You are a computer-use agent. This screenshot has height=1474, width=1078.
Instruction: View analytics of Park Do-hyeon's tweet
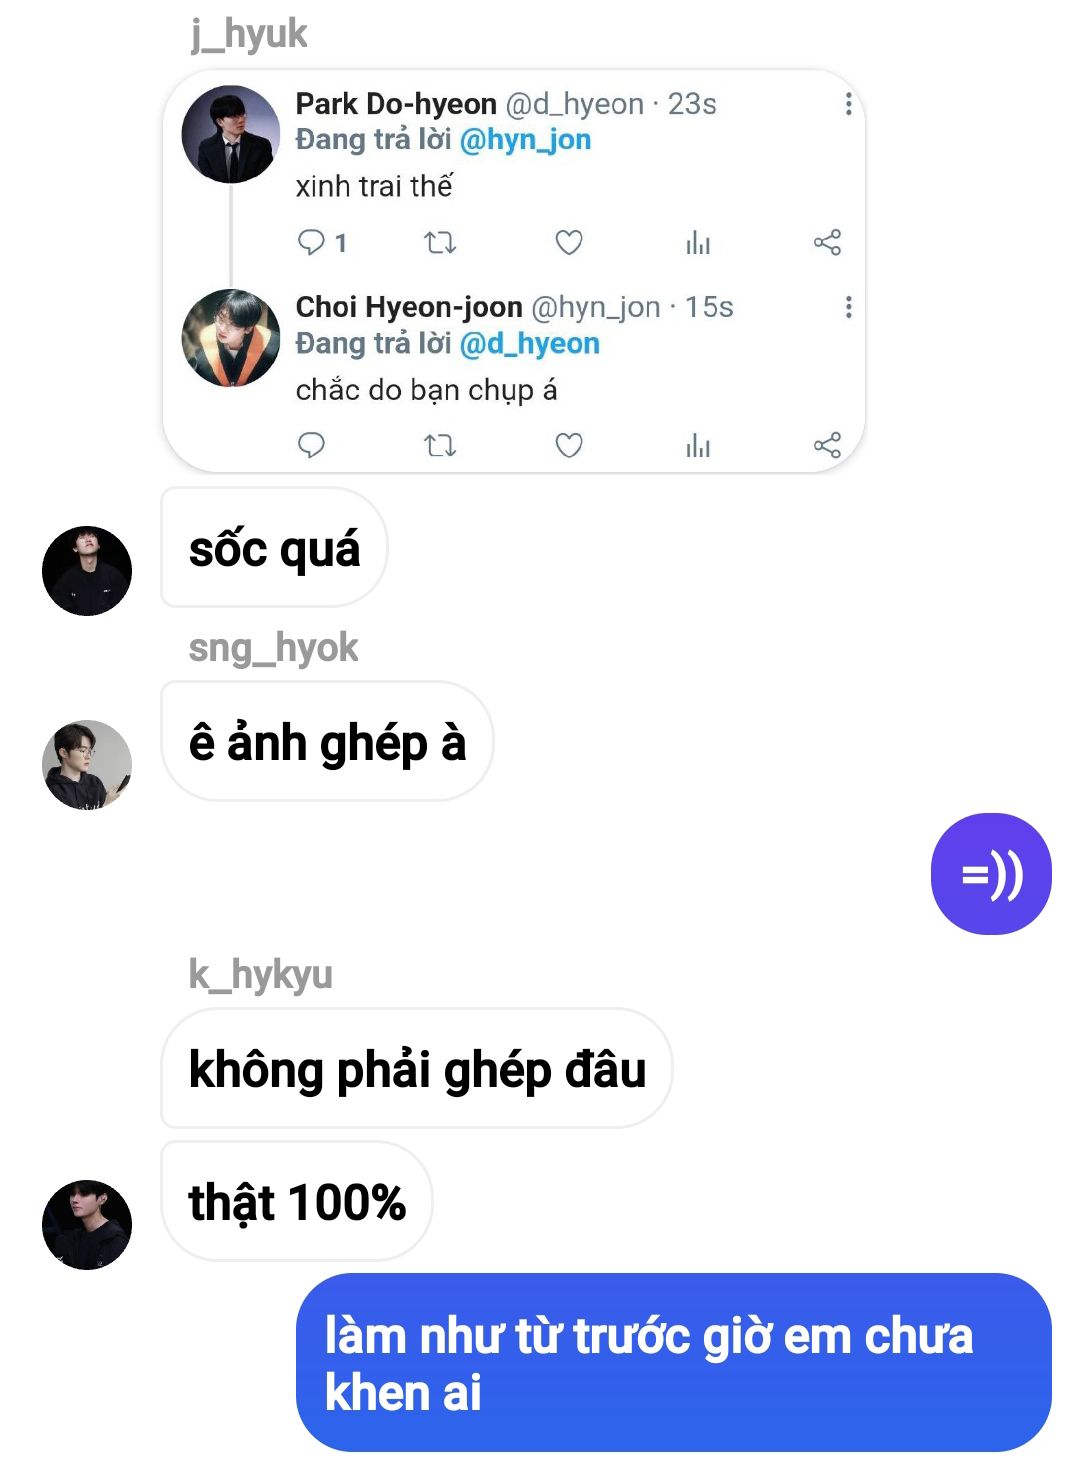tap(698, 242)
